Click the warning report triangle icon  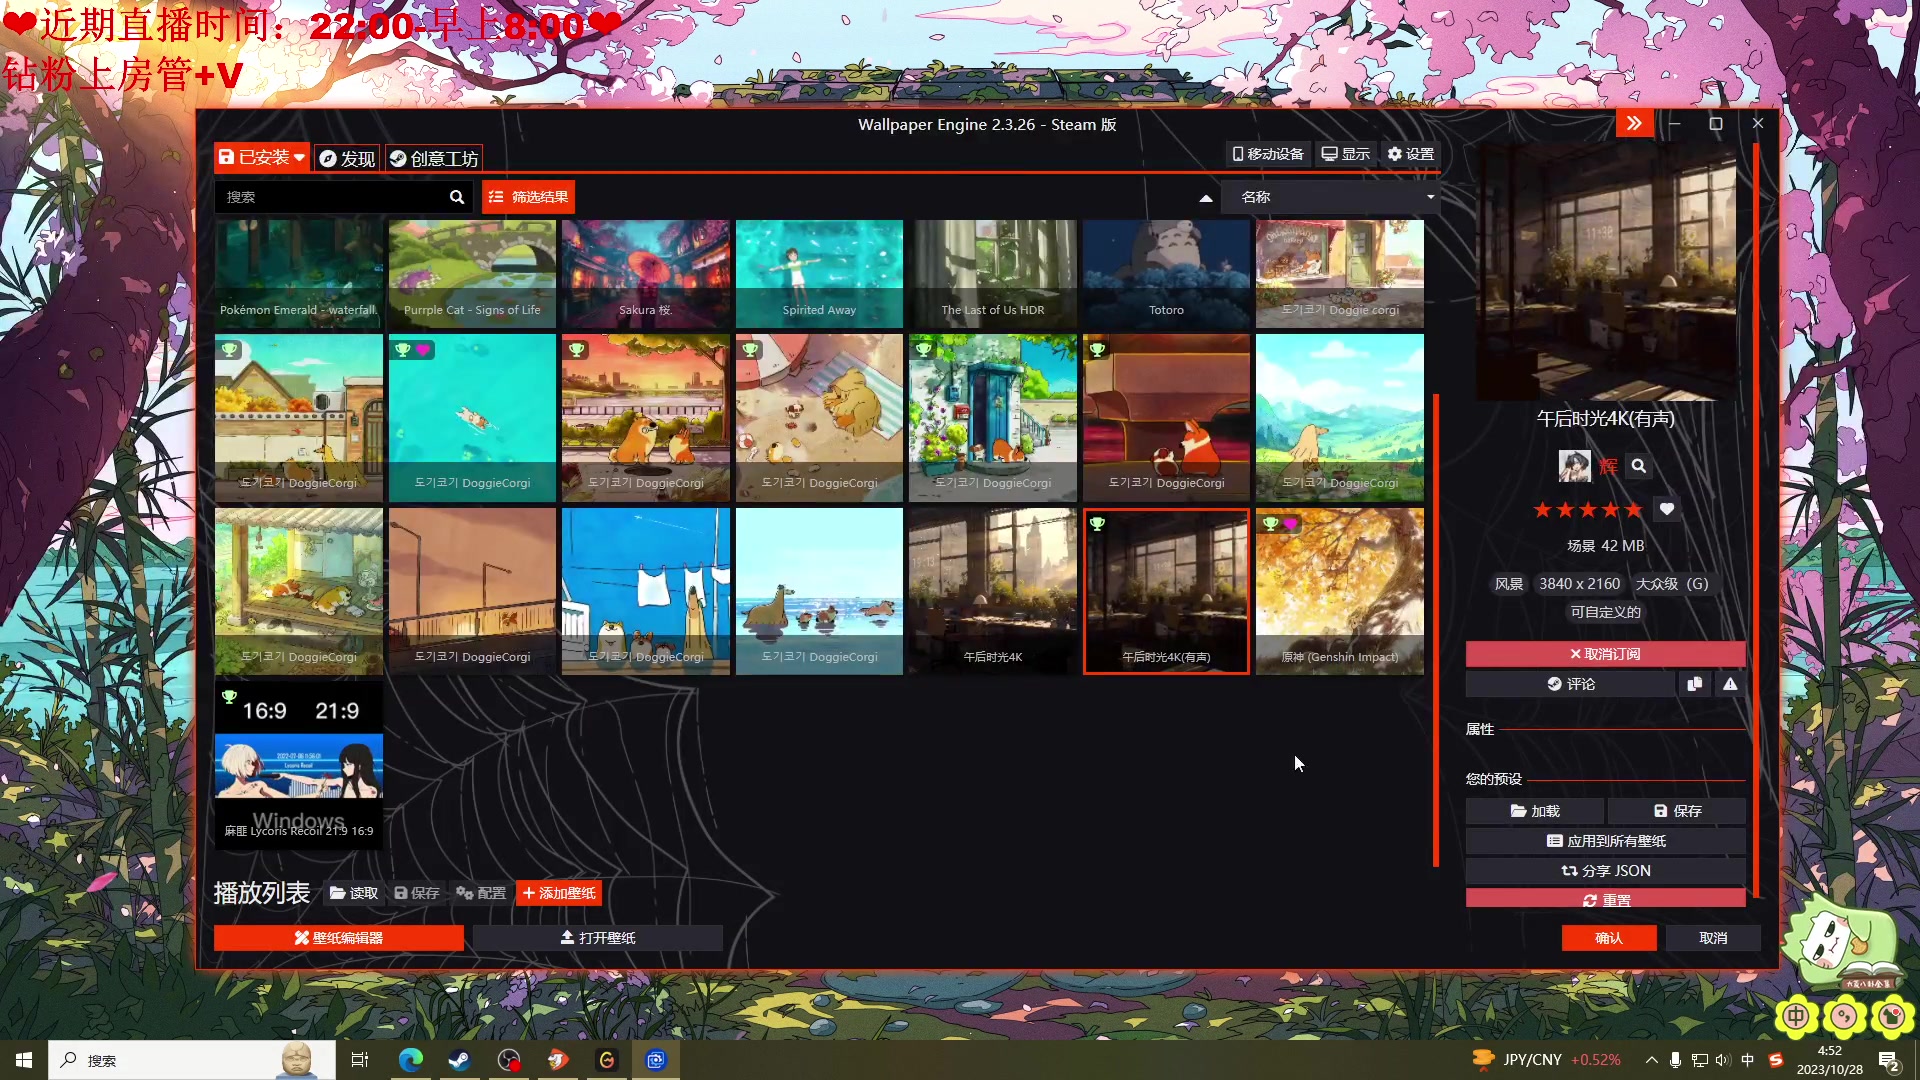click(x=1730, y=684)
